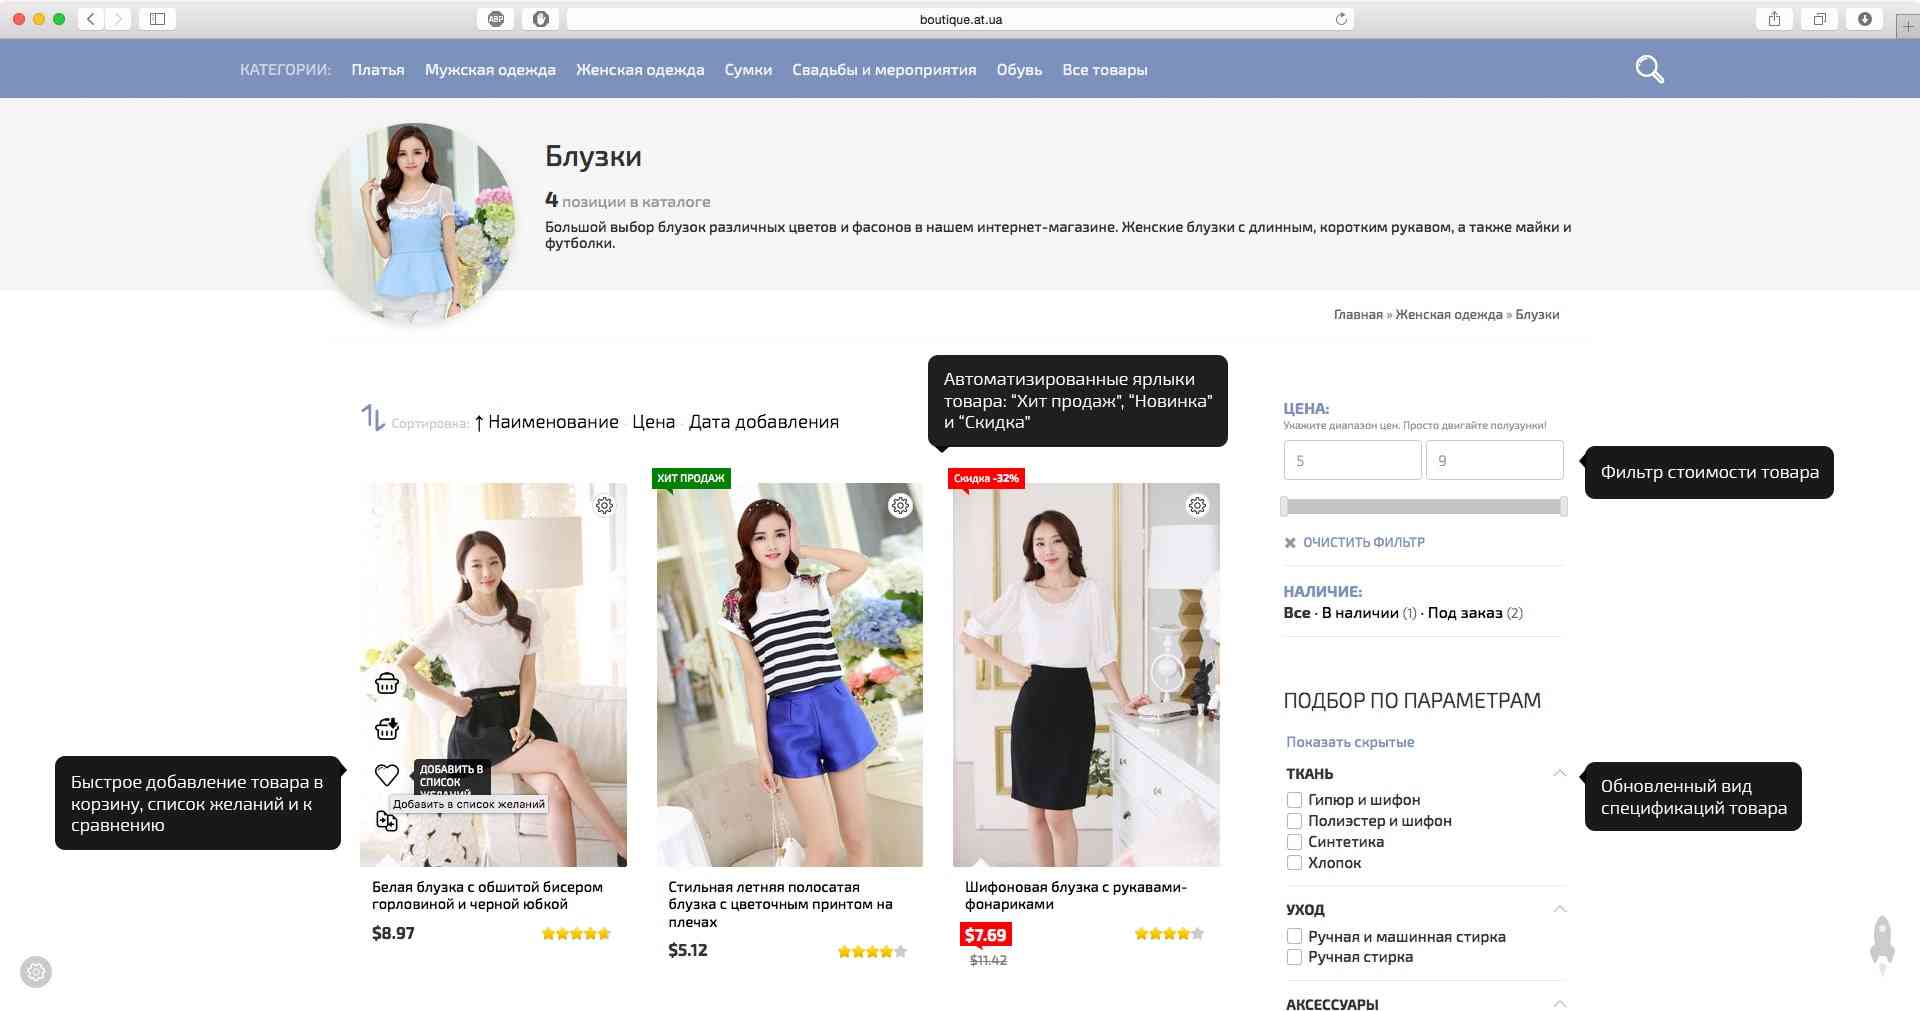Collapse the "АКСЕССУАРЫ" filter section
Image resolution: width=1920 pixels, height=1011 pixels.
pos(1559,1003)
